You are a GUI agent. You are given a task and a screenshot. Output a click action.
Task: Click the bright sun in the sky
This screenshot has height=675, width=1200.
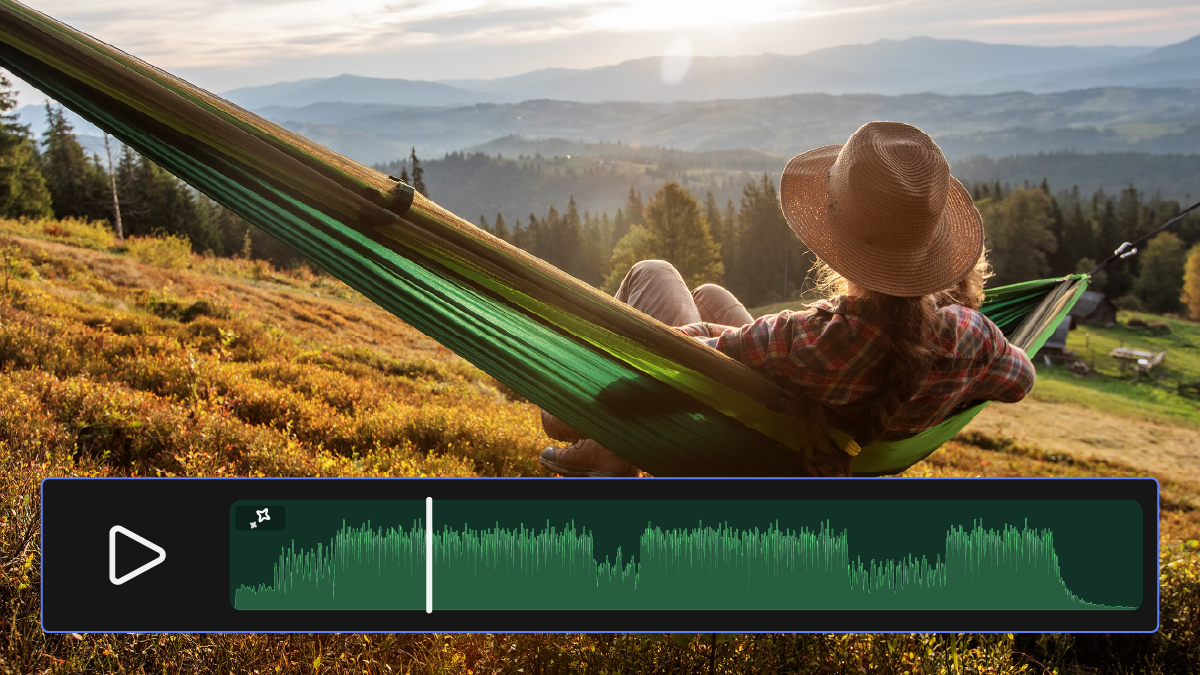690,15
